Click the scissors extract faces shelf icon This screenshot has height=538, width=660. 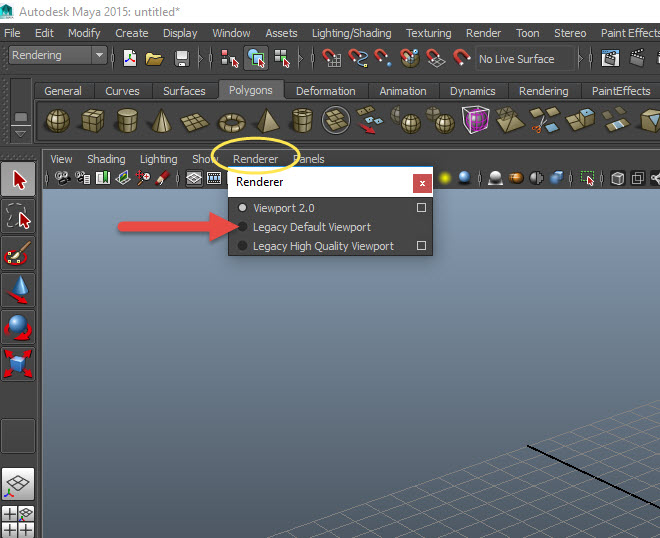coord(545,120)
